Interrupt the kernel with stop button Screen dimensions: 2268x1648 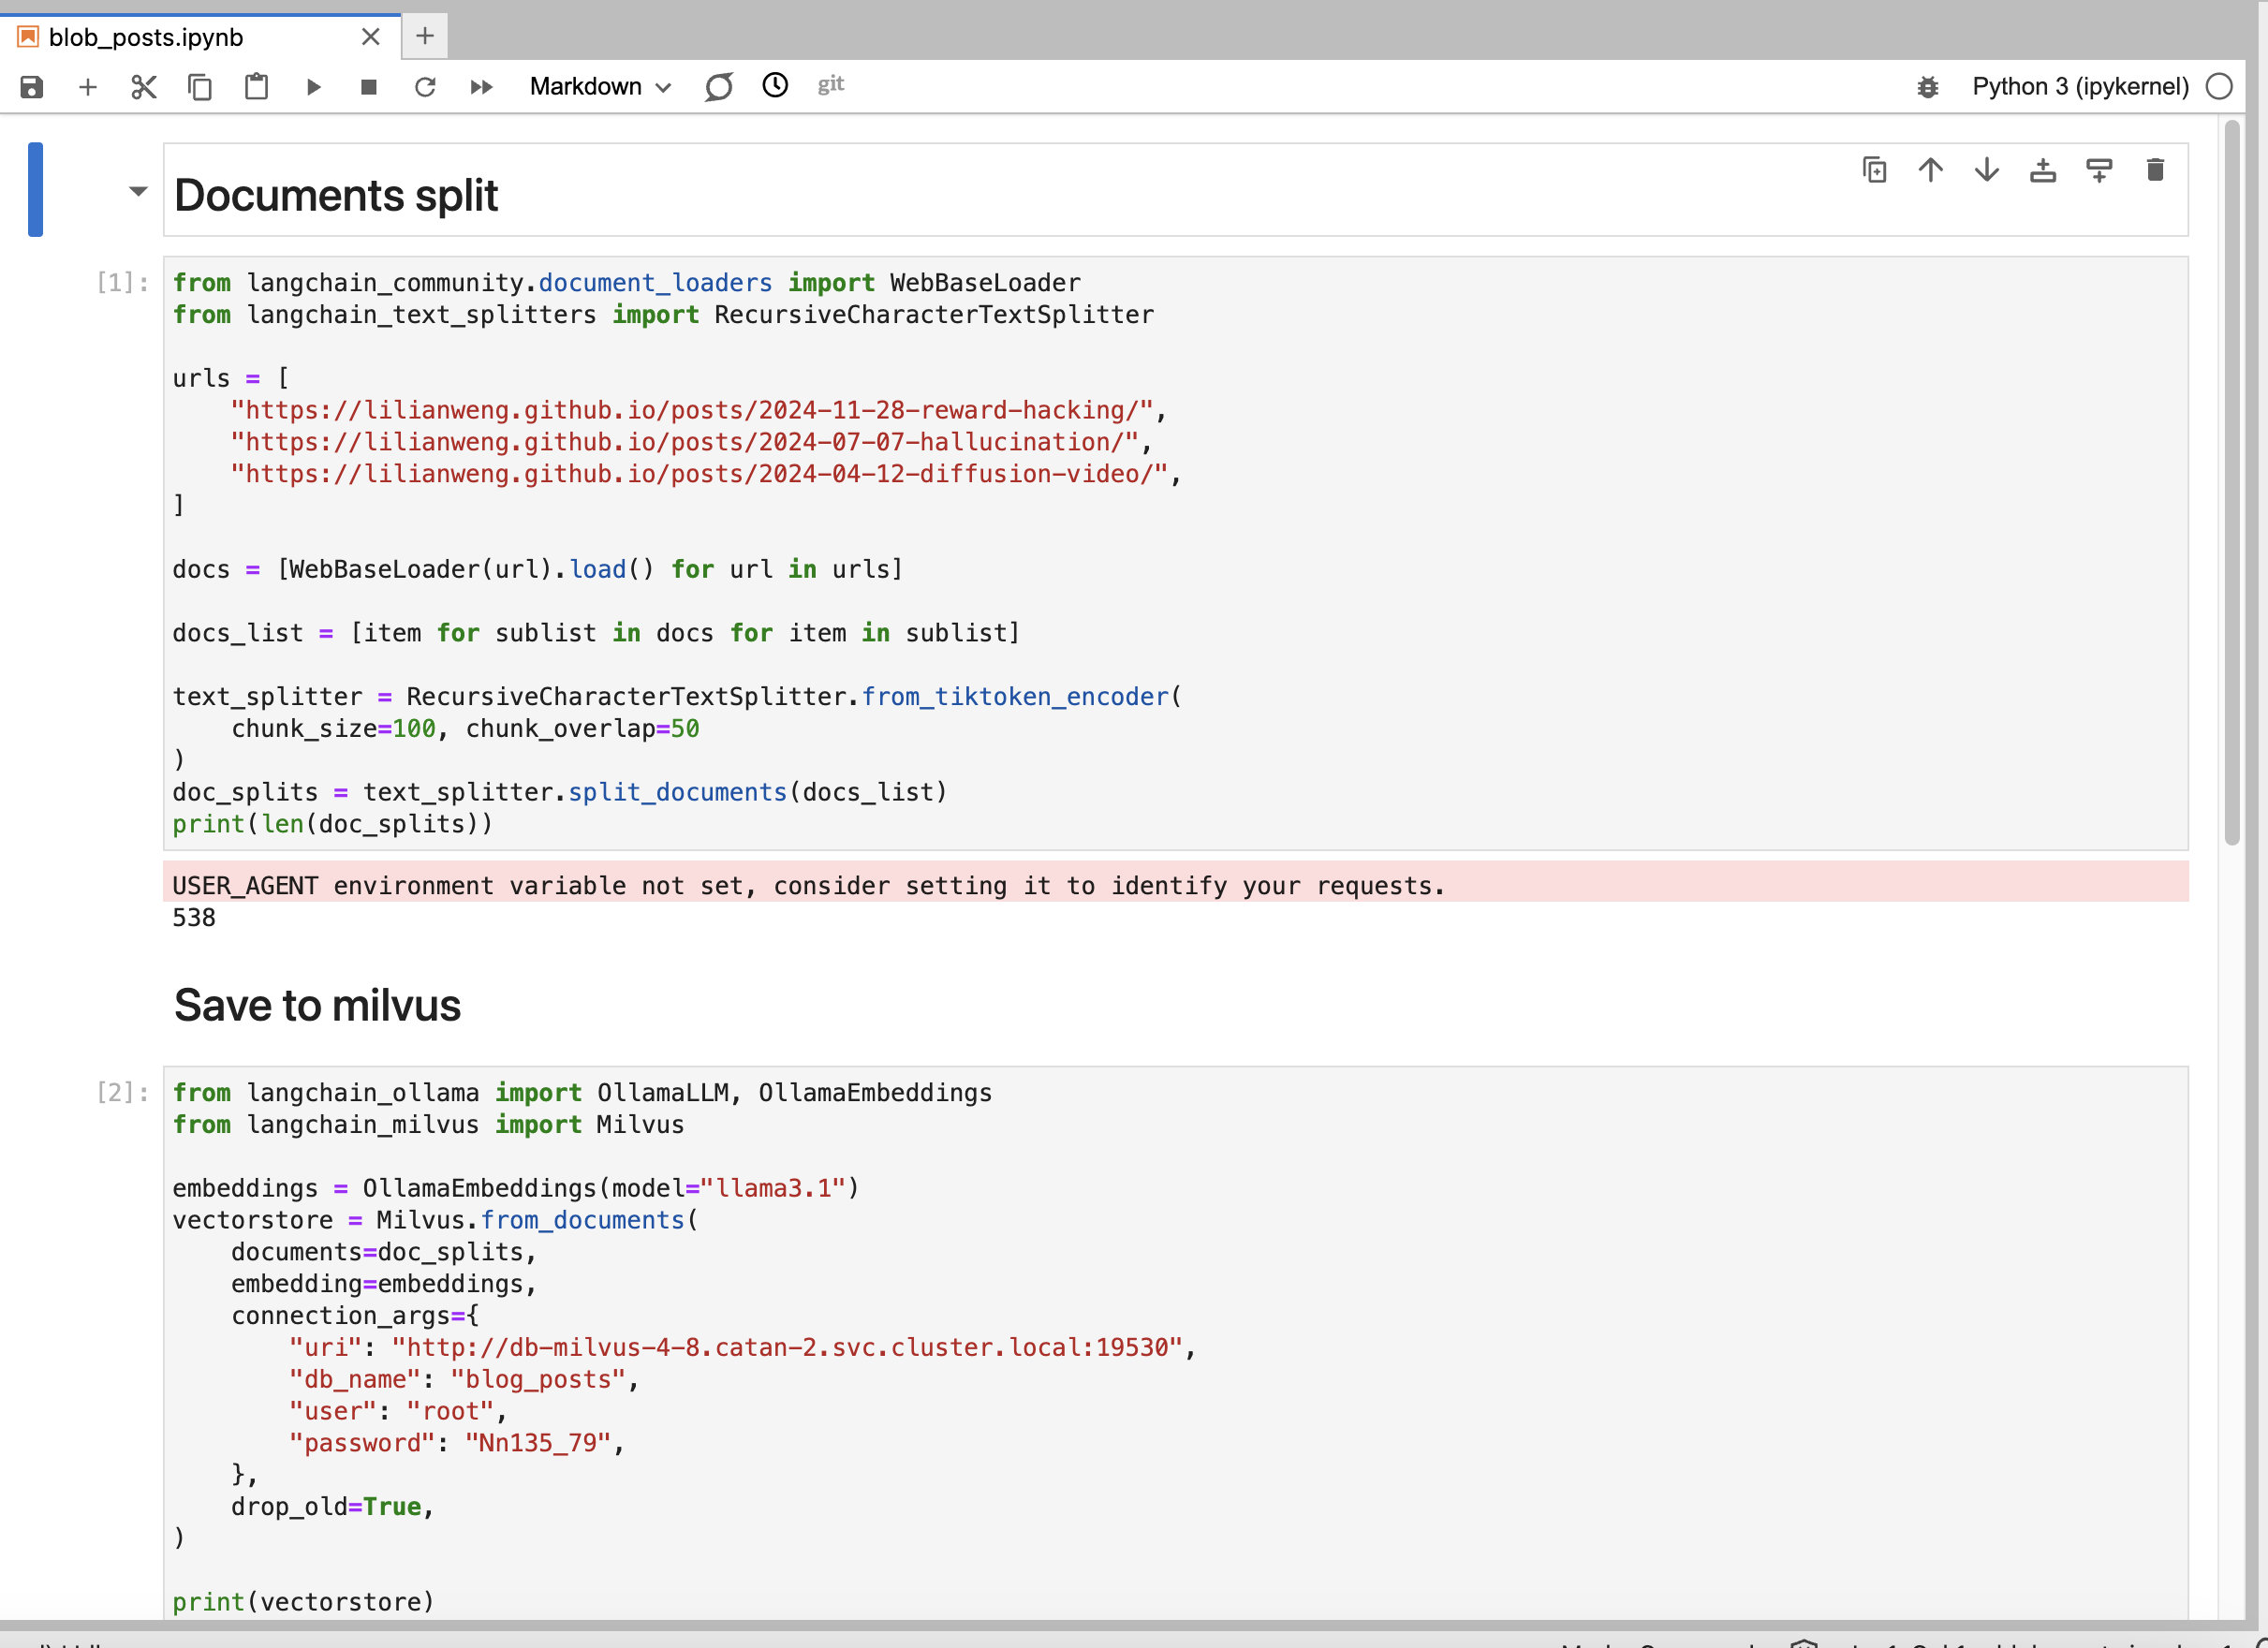coord(369,87)
